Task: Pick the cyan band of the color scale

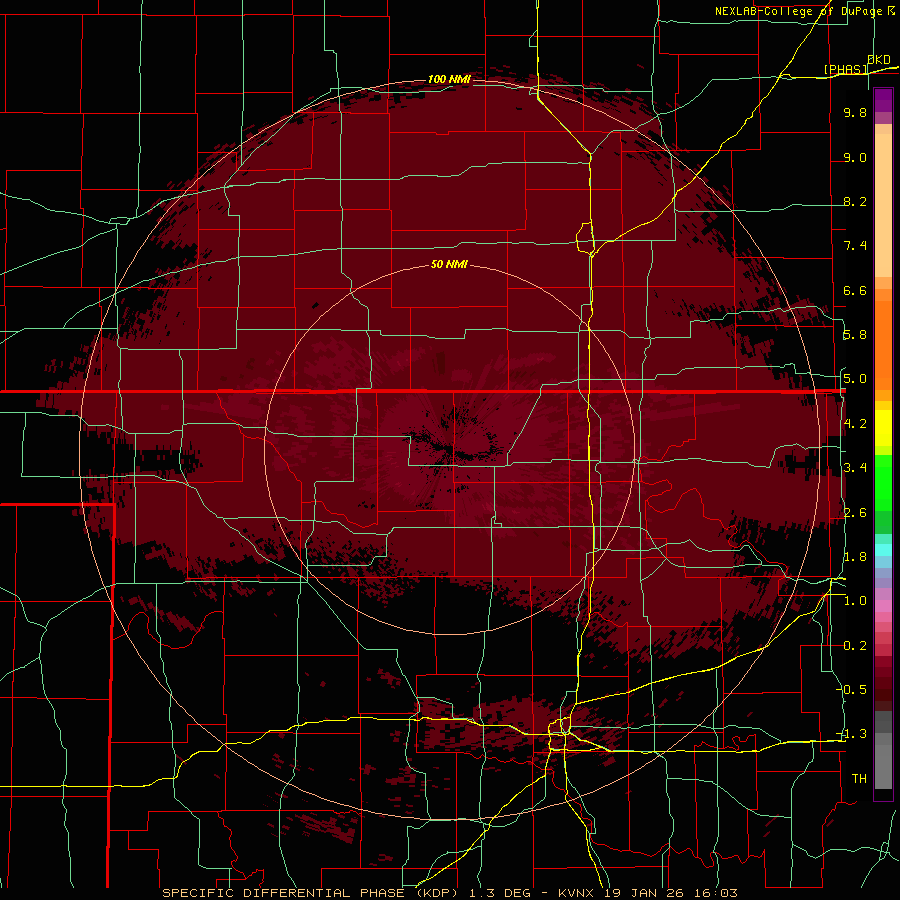Action: coord(883,549)
